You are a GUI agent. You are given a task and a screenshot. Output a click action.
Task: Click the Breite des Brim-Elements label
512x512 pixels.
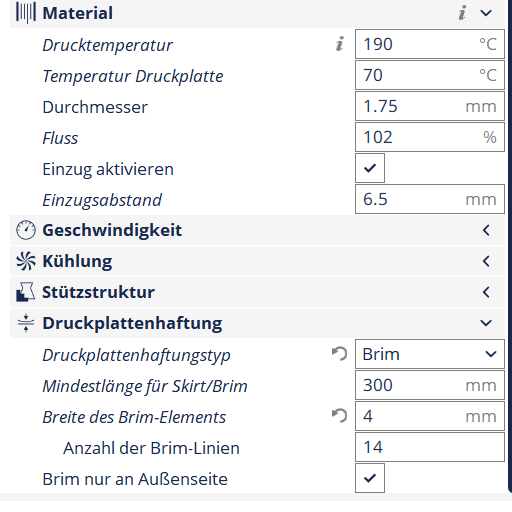coord(134,417)
